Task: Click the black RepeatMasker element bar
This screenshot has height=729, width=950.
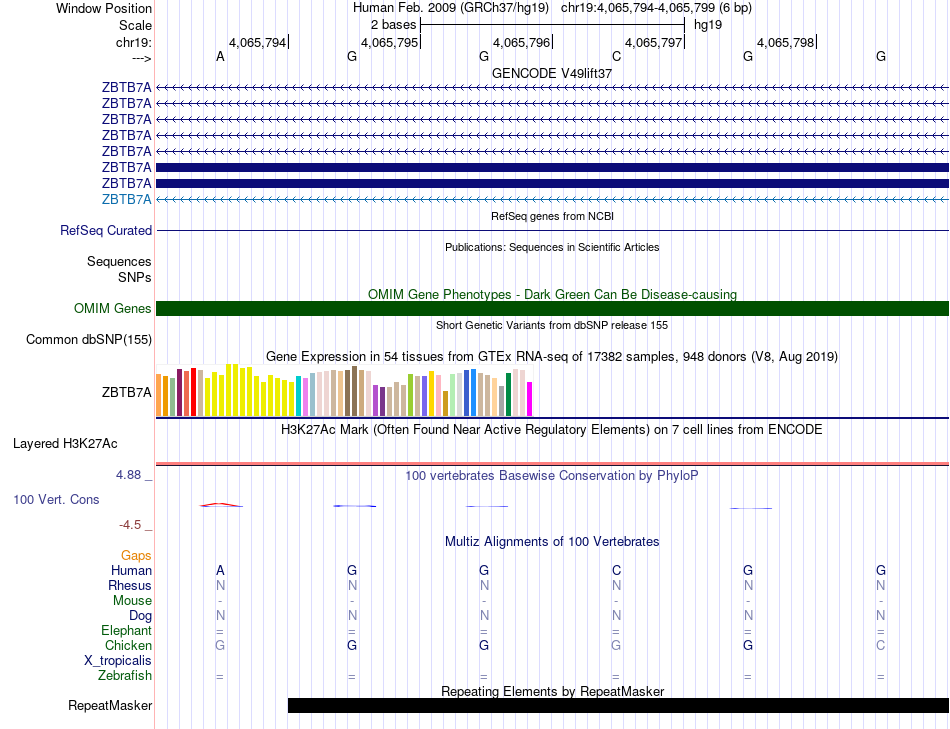Action: pyautogui.click(x=619, y=705)
